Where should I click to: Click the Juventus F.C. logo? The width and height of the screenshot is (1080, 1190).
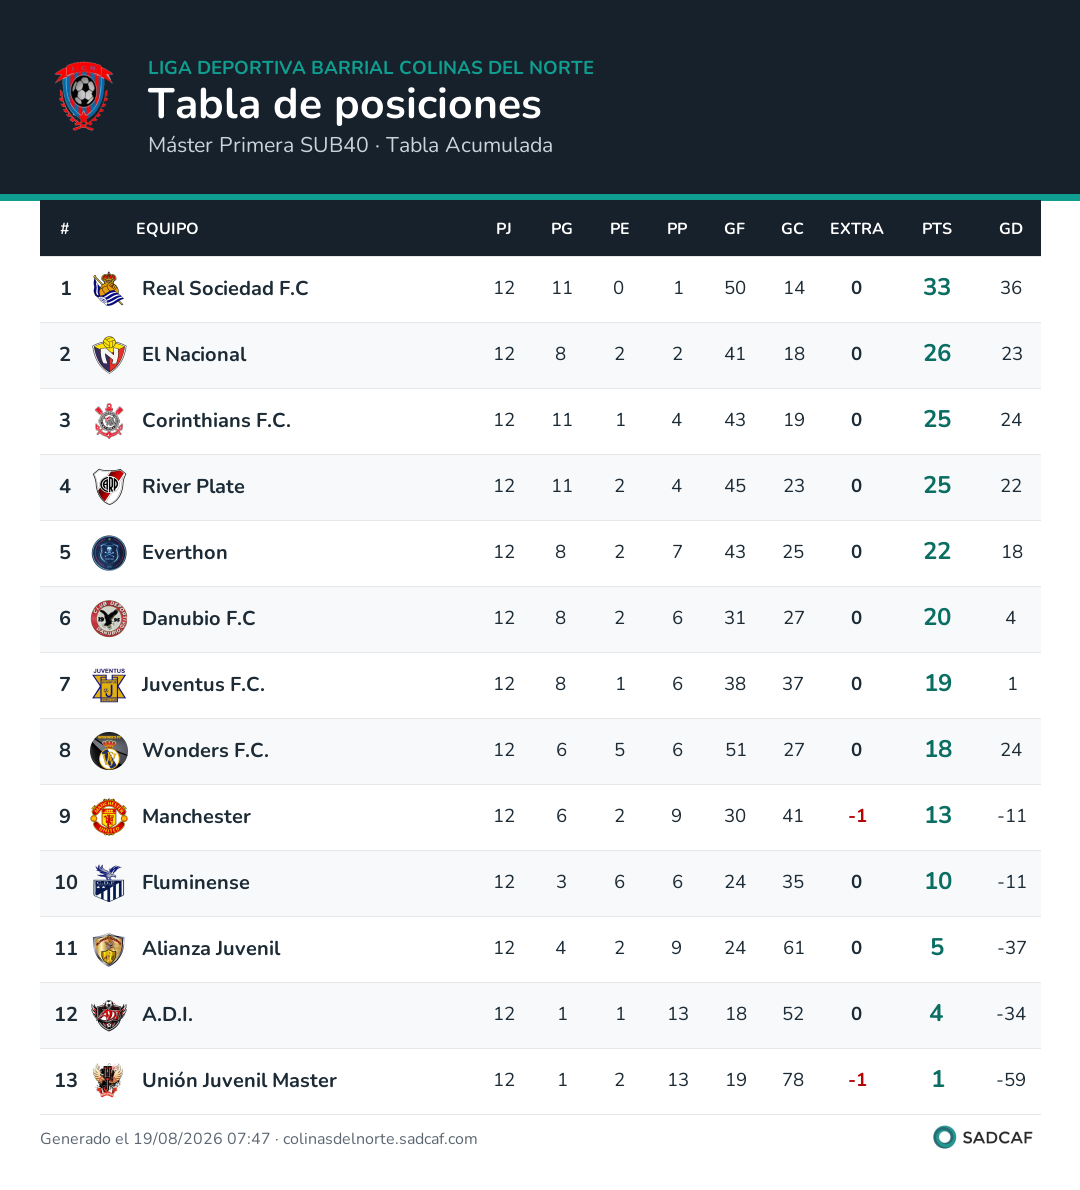pyautogui.click(x=109, y=685)
